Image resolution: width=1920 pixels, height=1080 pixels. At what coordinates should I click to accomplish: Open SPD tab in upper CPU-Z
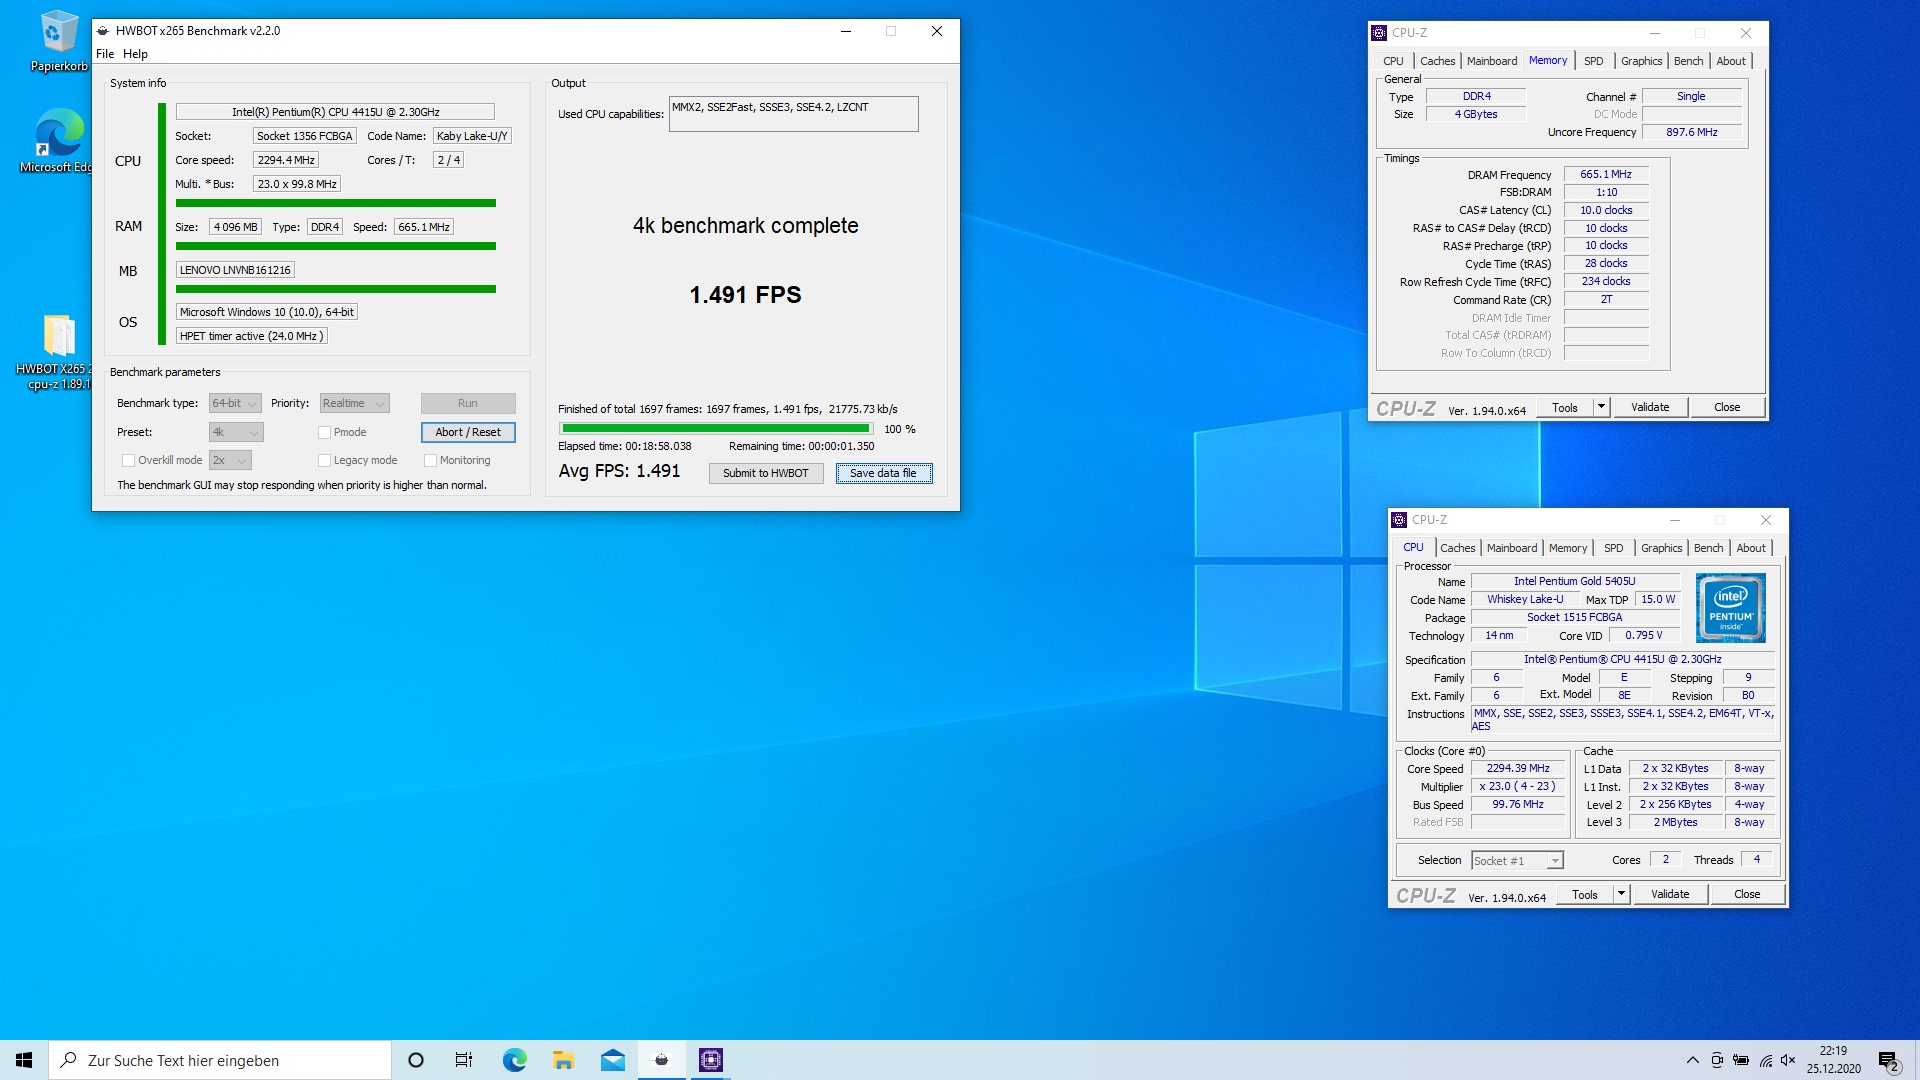1593,61
